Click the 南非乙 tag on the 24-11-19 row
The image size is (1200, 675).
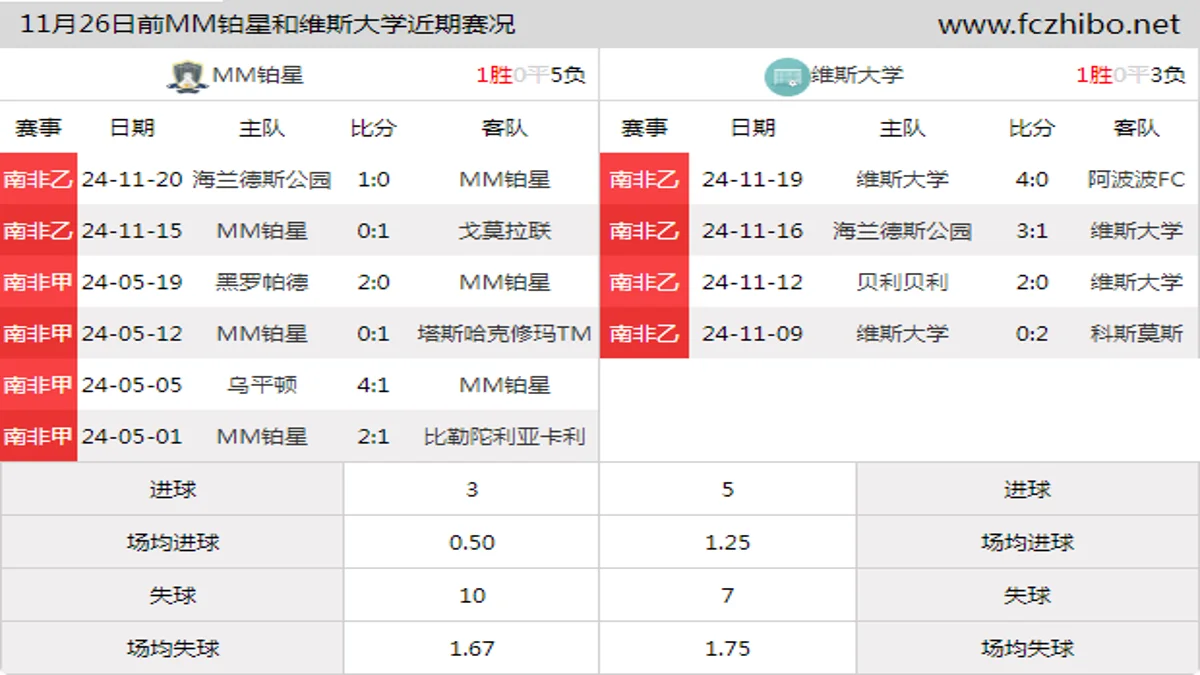(644, 179)
